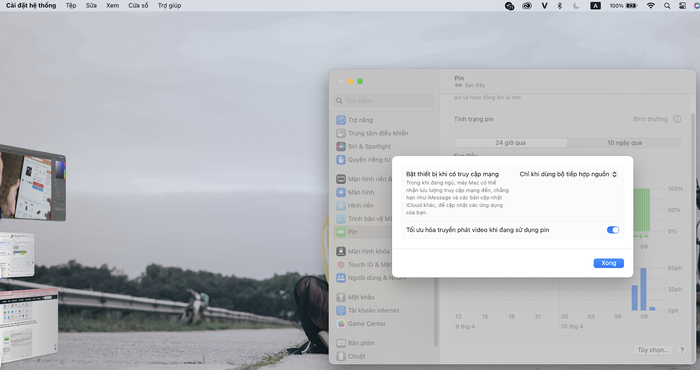The height and width of the screenshot is (370, 700).
Task: Click the Tình trạng pin info icon
Action: (677, 119)
